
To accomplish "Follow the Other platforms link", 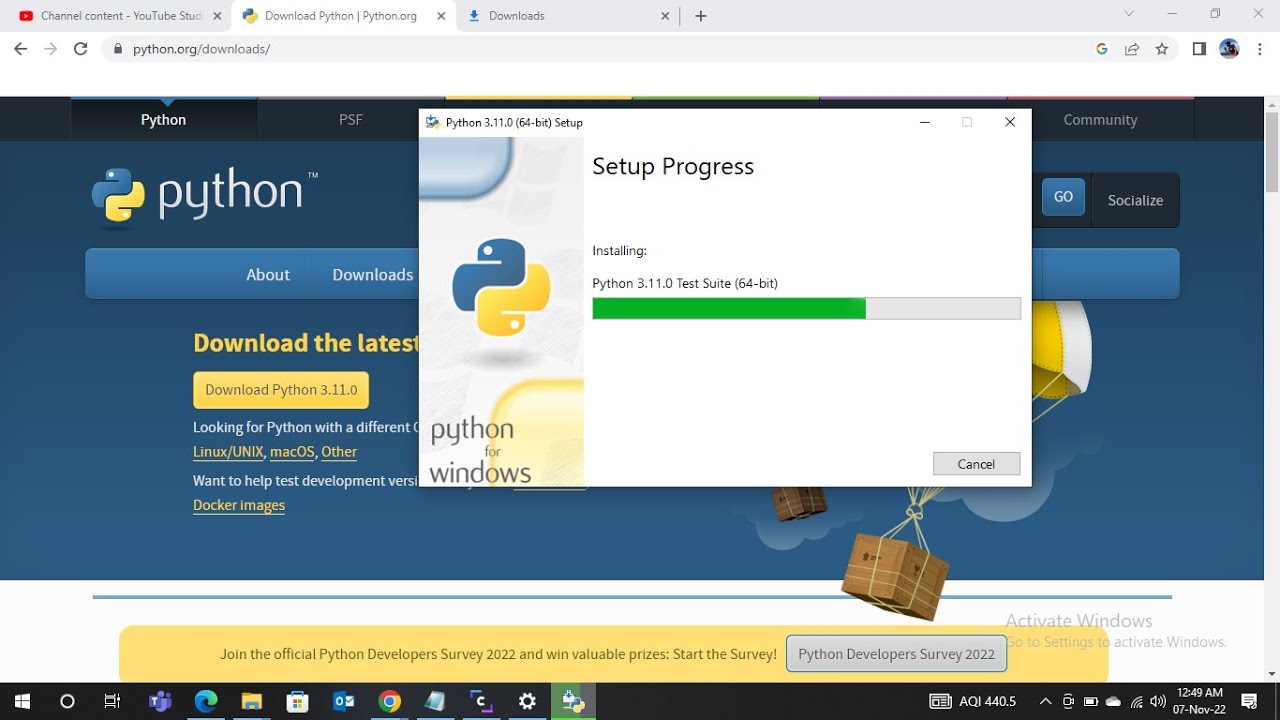I will [339, 452].
